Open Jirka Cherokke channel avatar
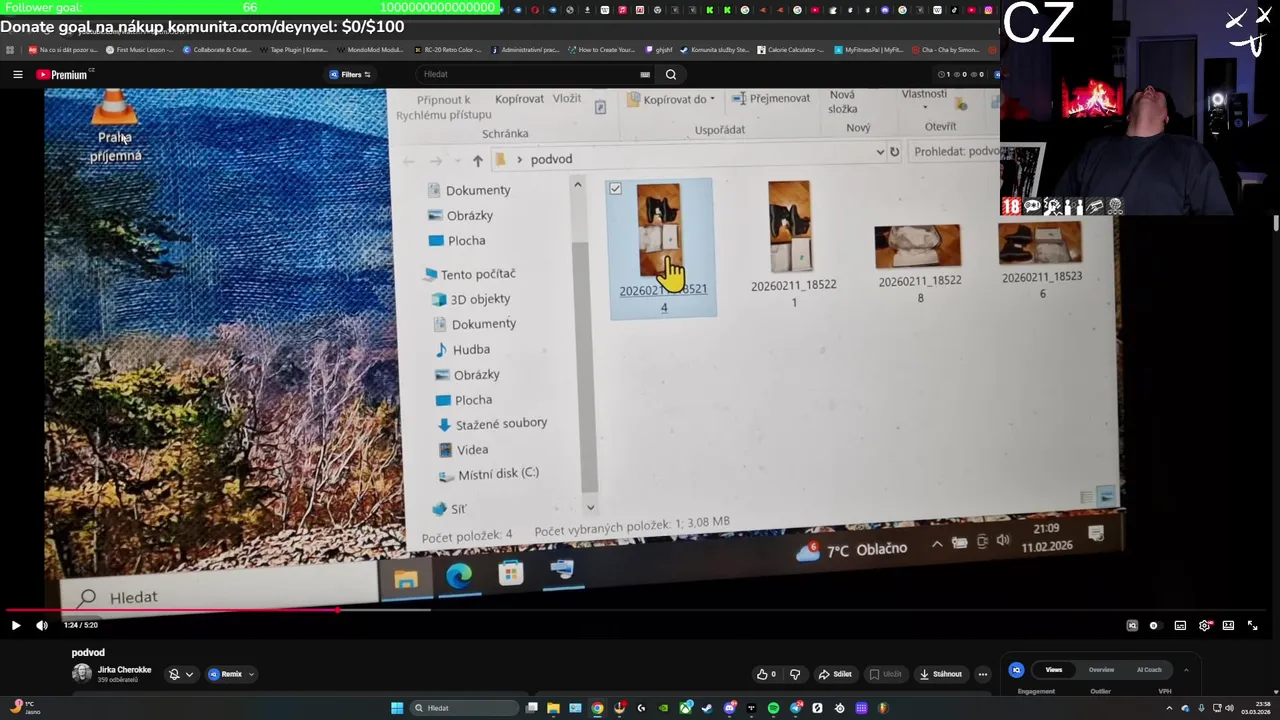The height and width of the screenshot is (720, 1280). 81,674
